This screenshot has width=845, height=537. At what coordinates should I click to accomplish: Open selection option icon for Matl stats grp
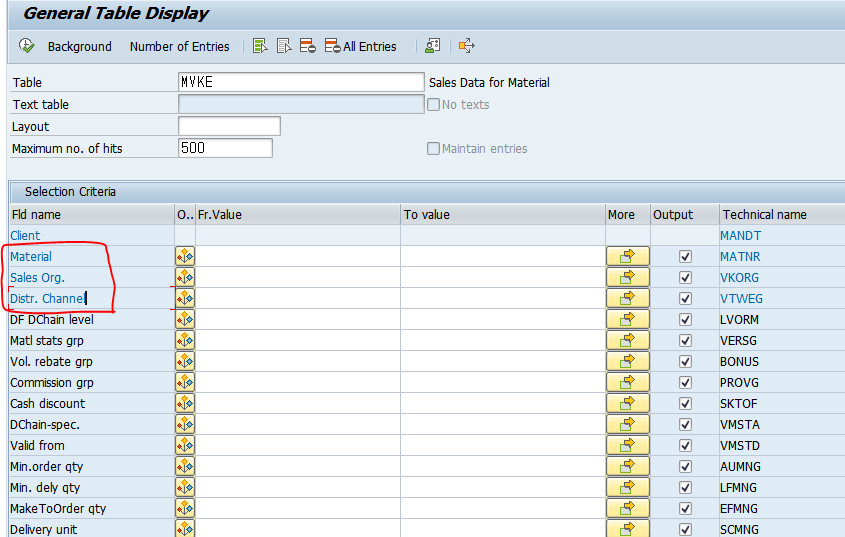(185, 340)
